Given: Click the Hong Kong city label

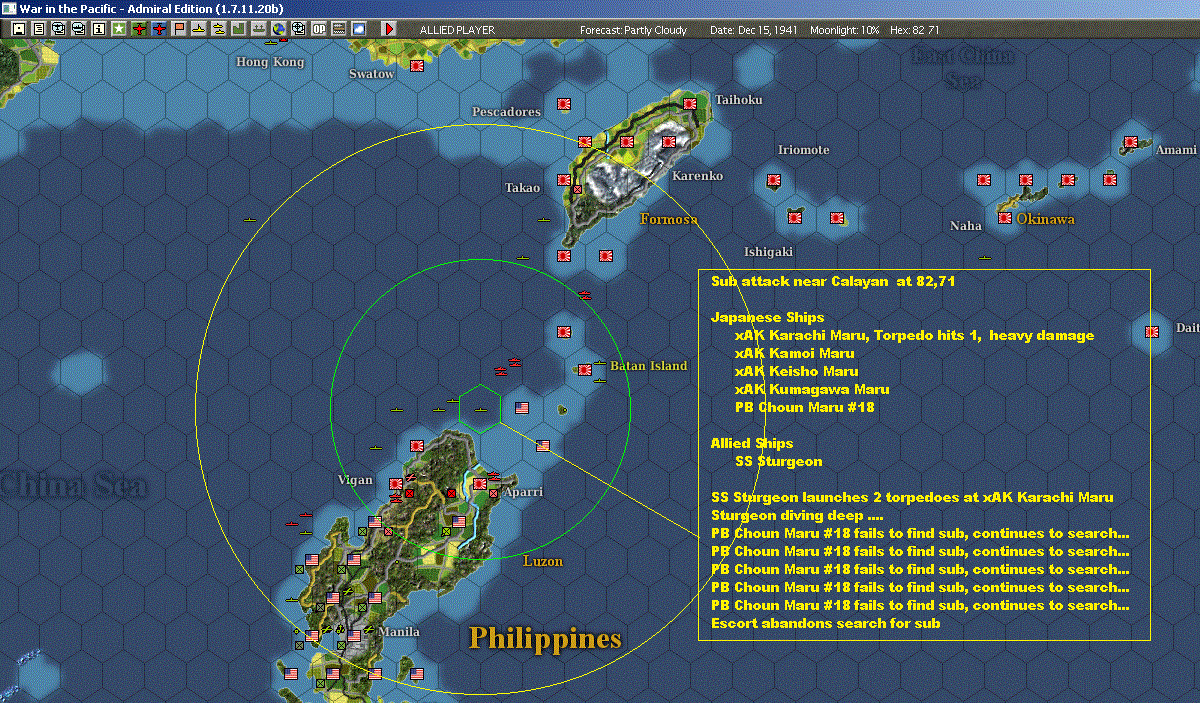Looking at the screenshot, I should click(x=269, y=62).
